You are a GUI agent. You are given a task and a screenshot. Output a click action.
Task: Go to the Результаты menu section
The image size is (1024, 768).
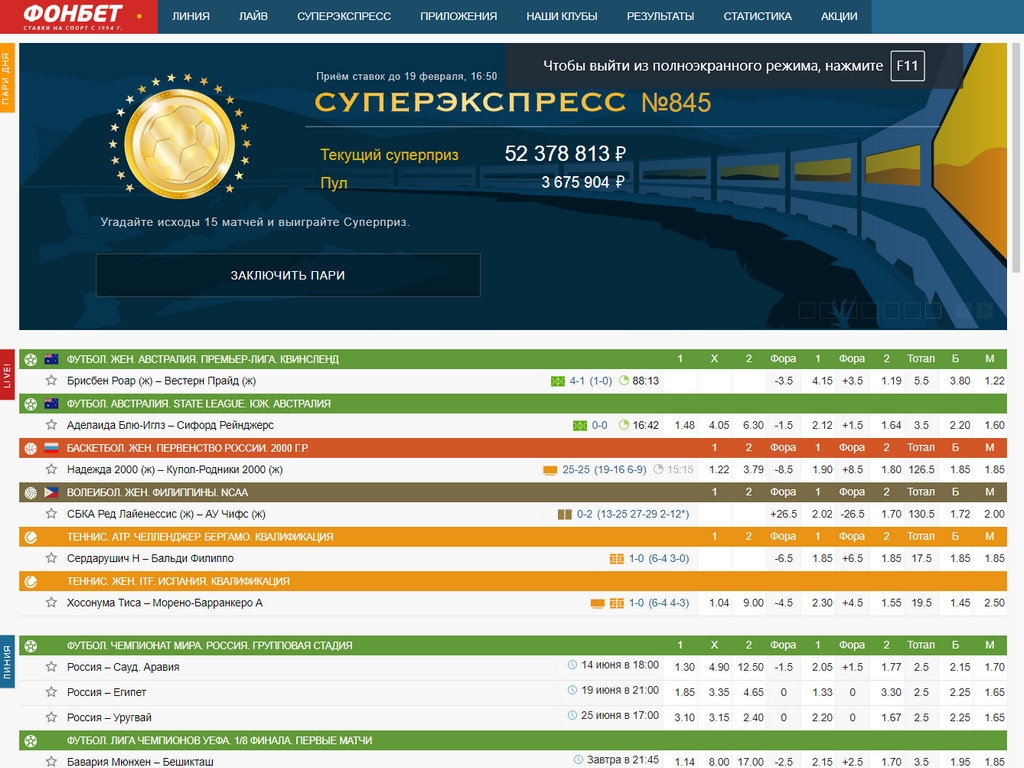click(660, 17)
